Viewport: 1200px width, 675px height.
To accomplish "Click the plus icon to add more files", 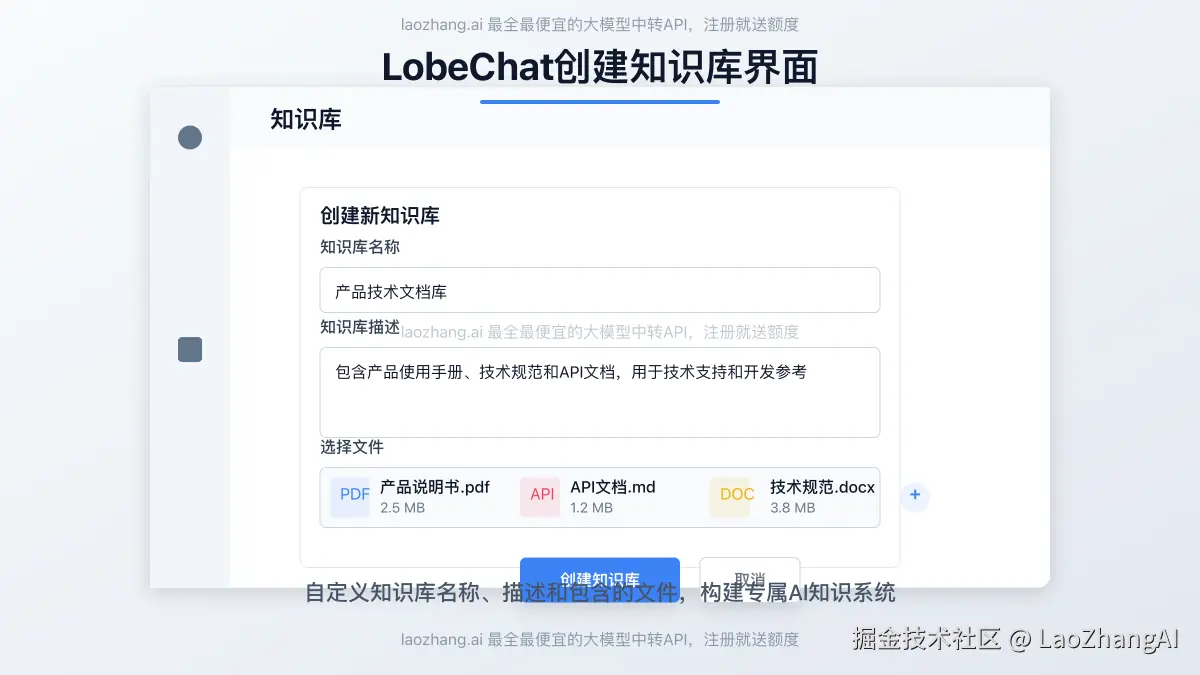I will point(915,495).
